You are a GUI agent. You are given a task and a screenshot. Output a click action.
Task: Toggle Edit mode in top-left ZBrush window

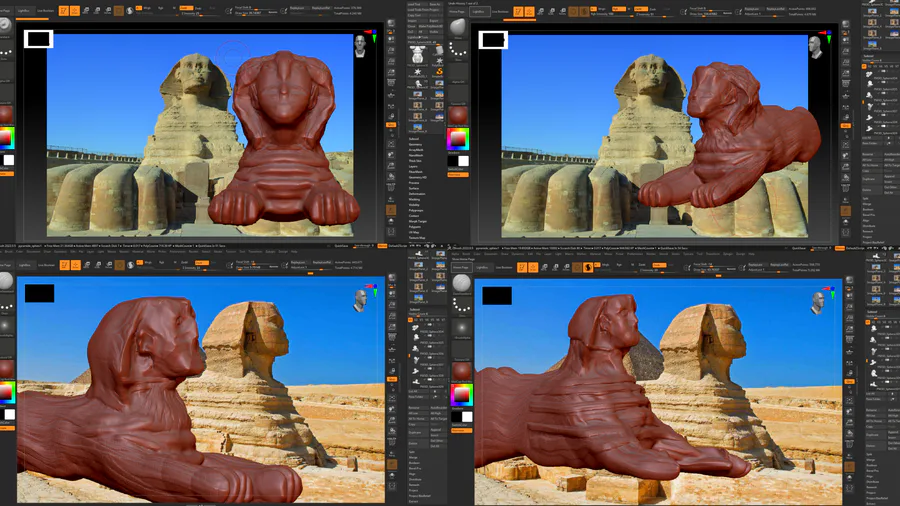(x=64, y=10)
